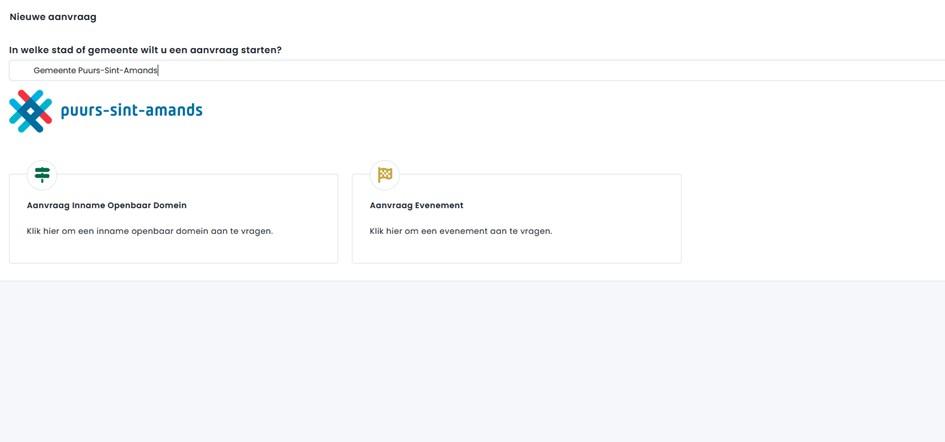Click the Puurs-Sint-Amands cross logo emblem

(x=30, y=111)
